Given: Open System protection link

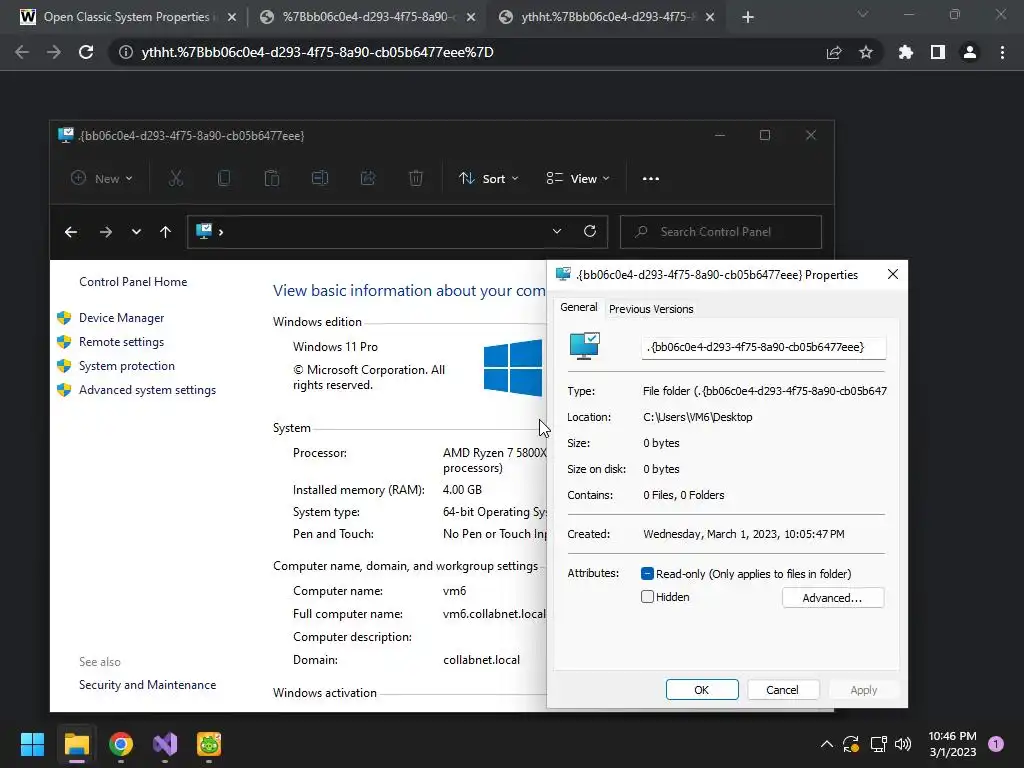Looking at the screenshot, I should point(127,366).
